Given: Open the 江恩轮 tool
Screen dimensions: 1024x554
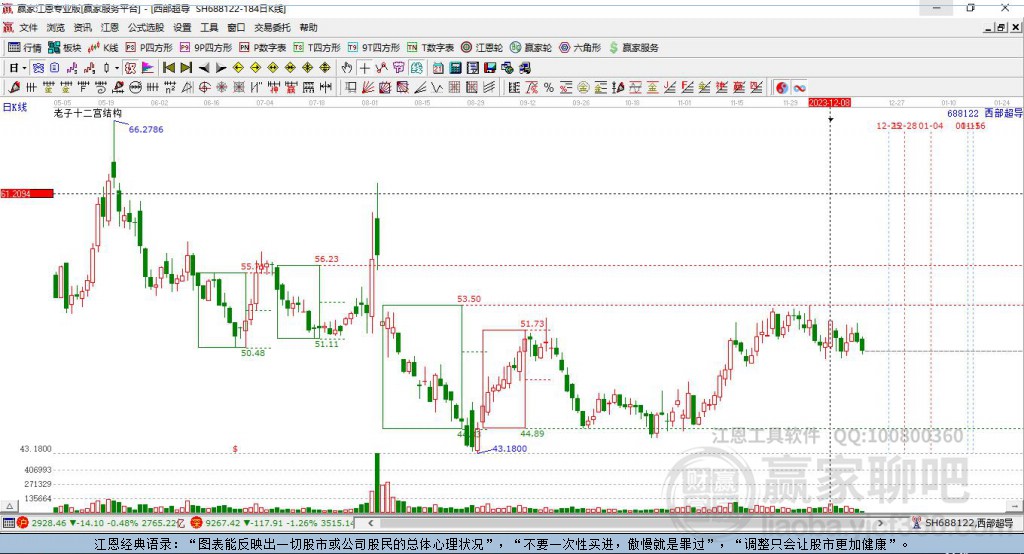Looking at the screenshot, I should (482, 48).
